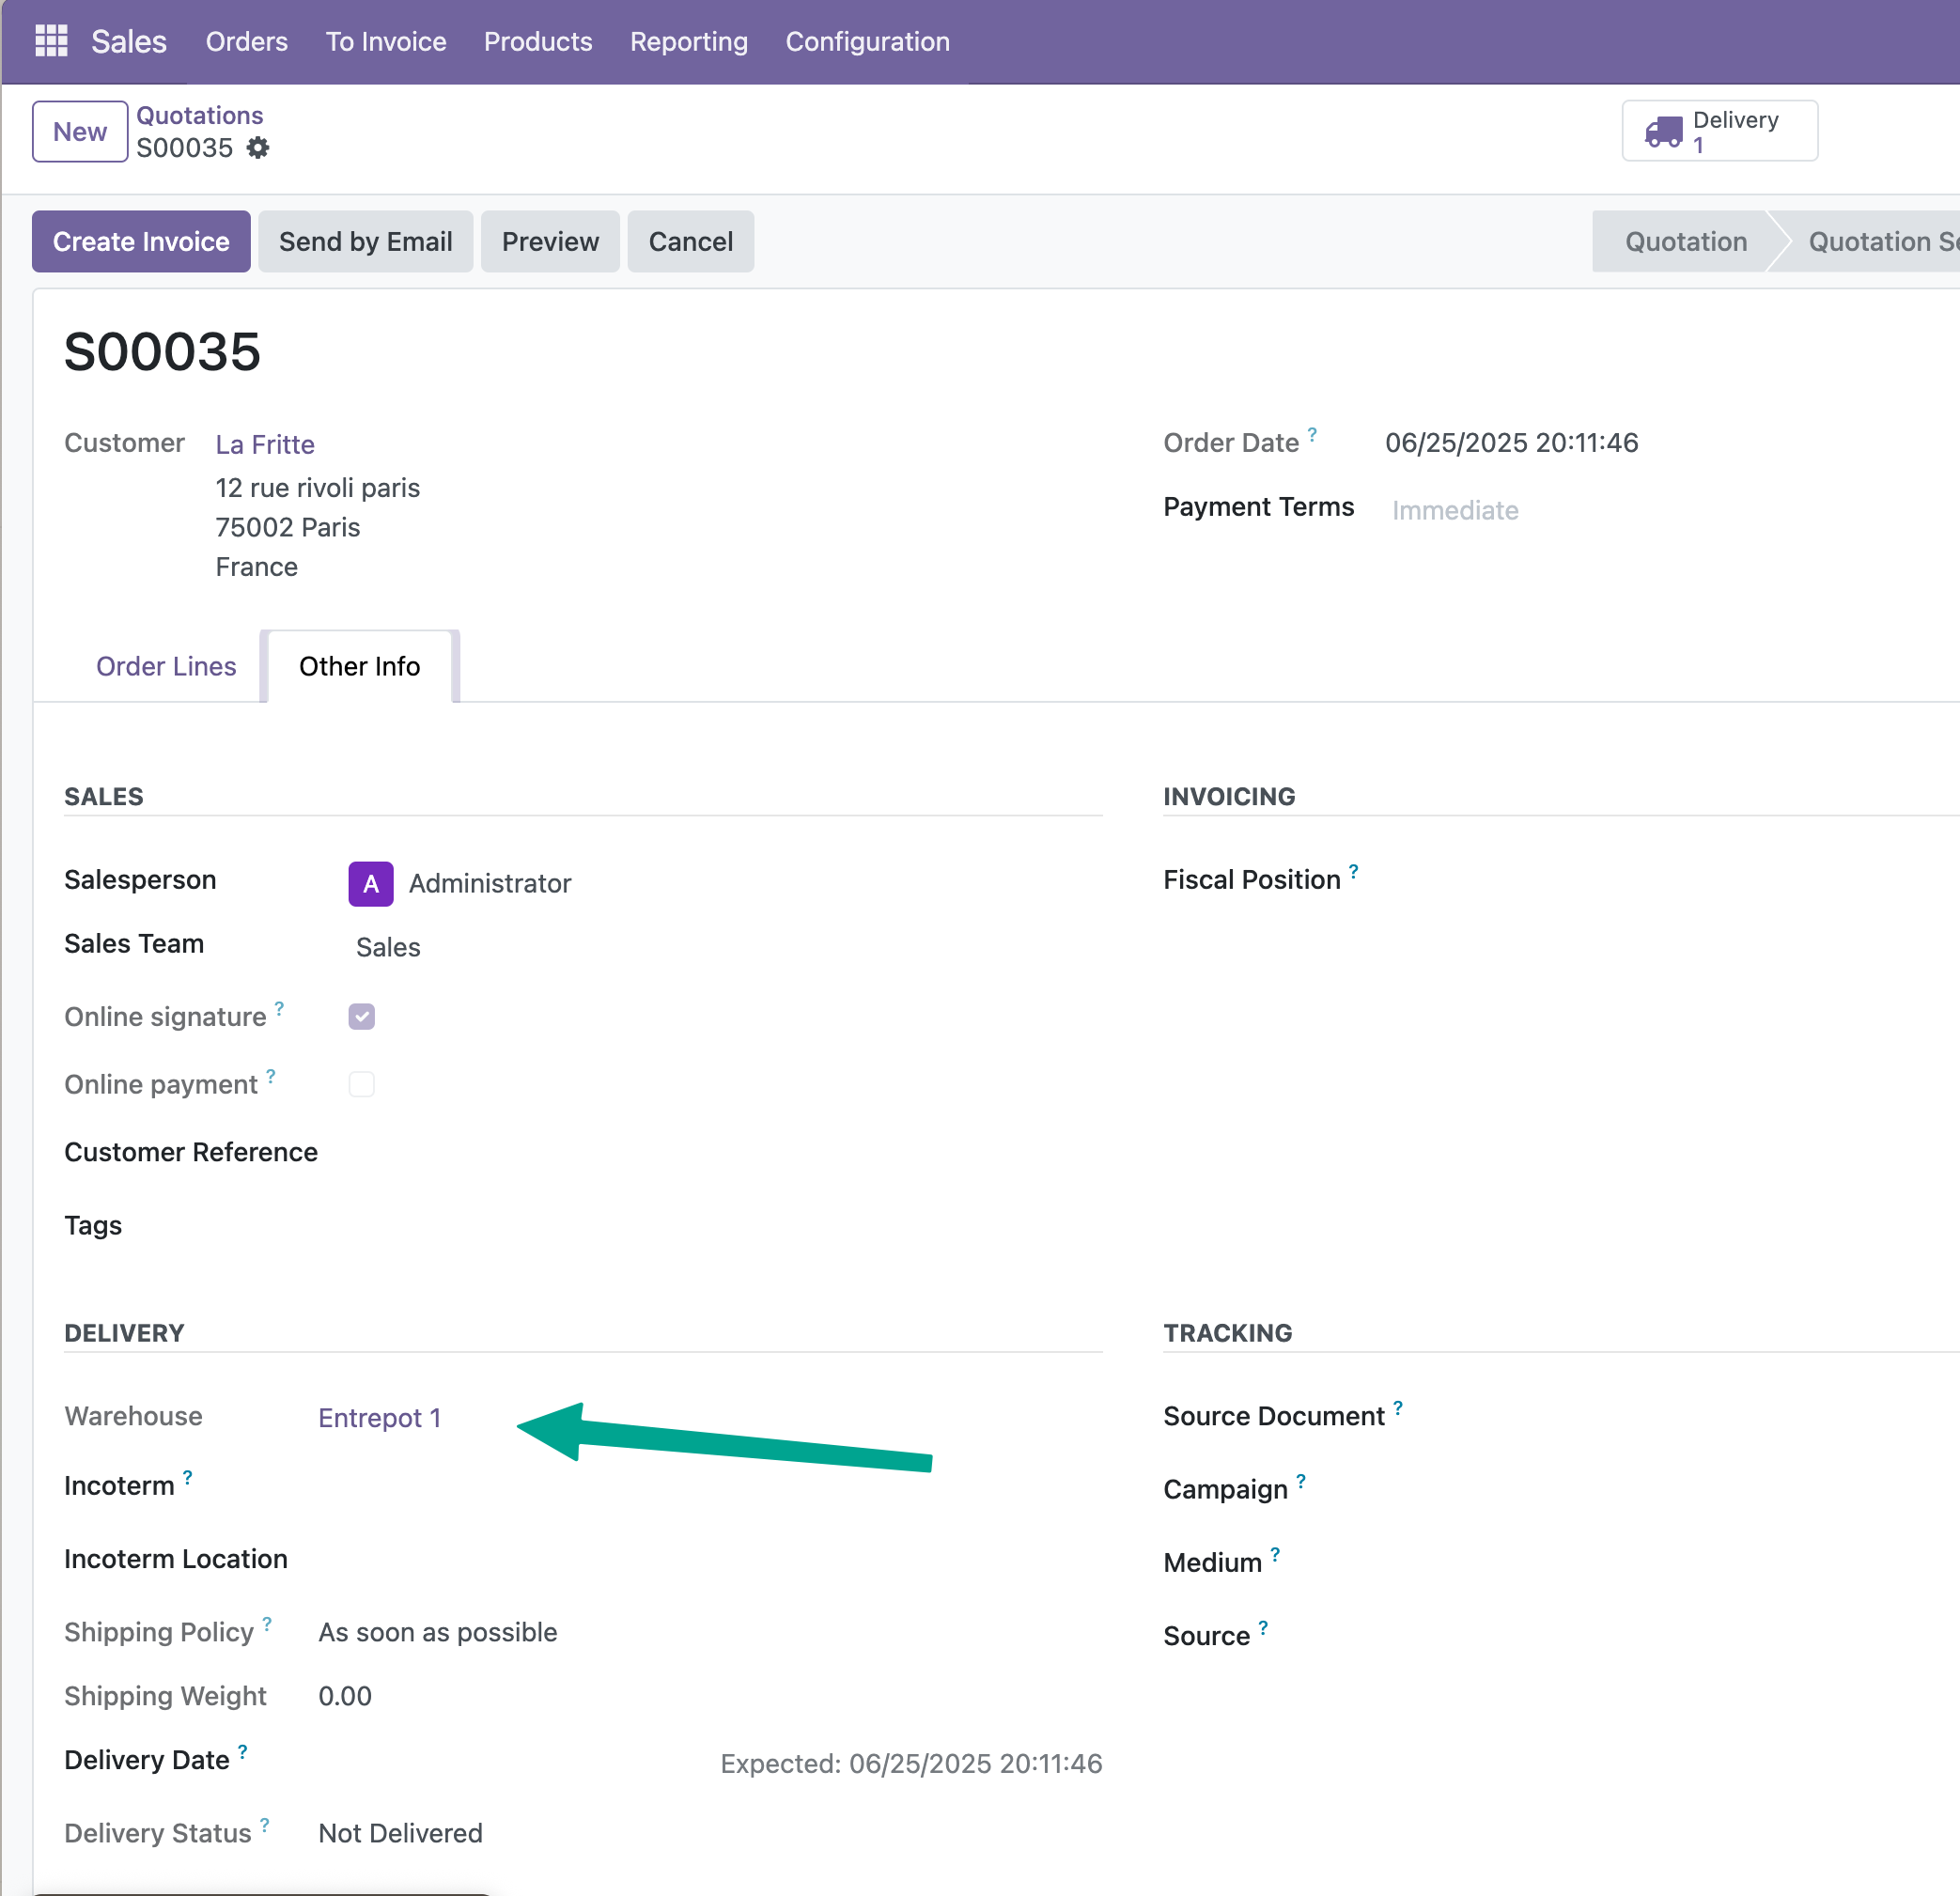Open the Entrepot 1 warehouse link
The height and width of the screenshot is (1896, 1960).
[379, 1417]
